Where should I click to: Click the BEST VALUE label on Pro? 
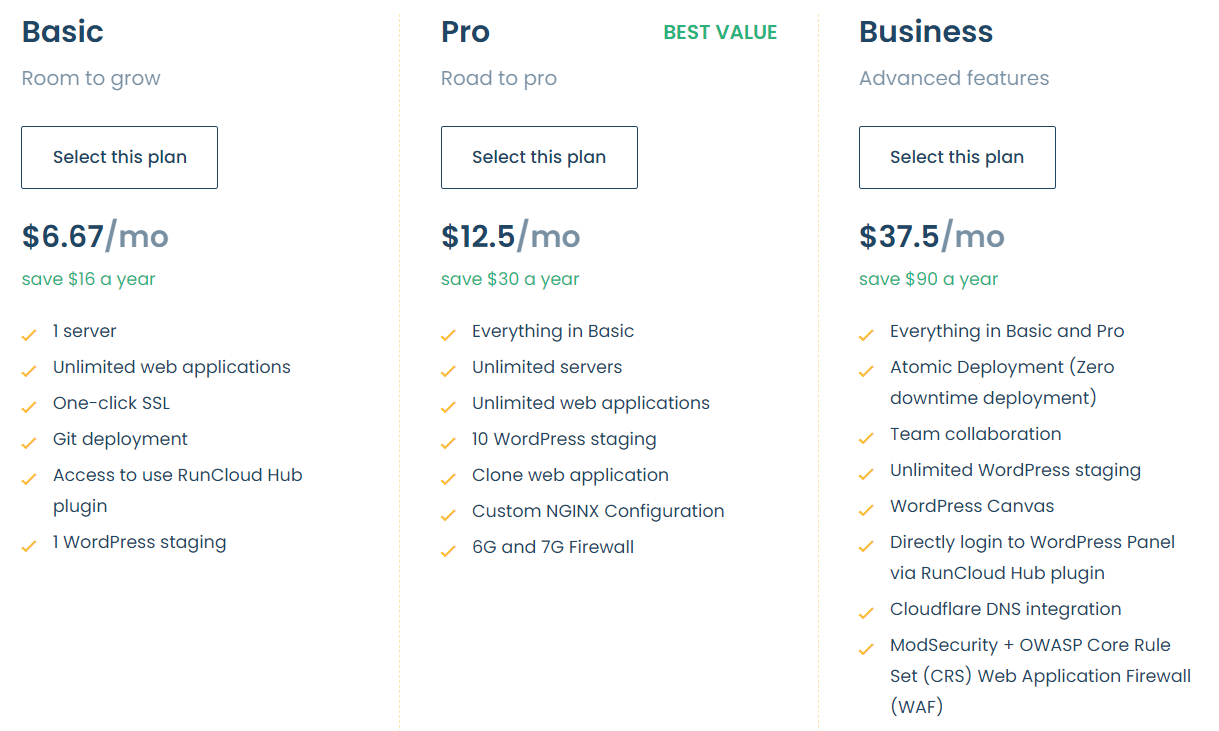720,32
